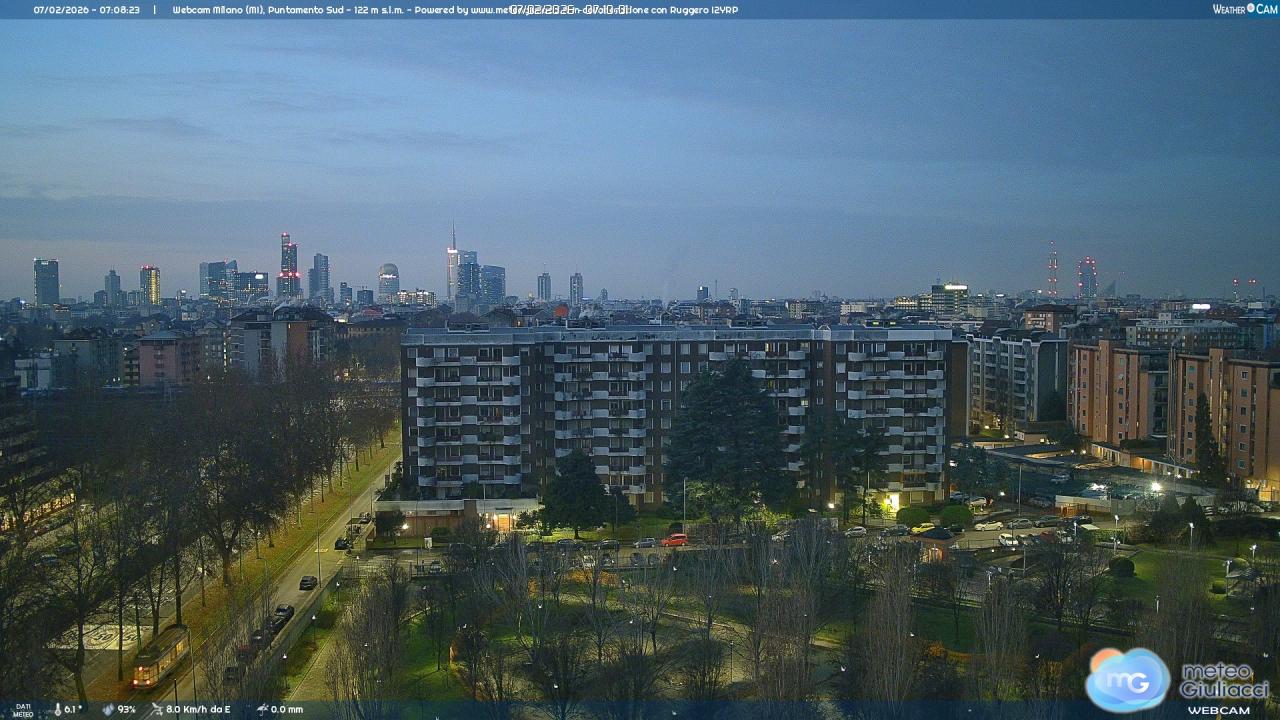
Task: Click the humidity droplet icon
Action: pos(107,710)
